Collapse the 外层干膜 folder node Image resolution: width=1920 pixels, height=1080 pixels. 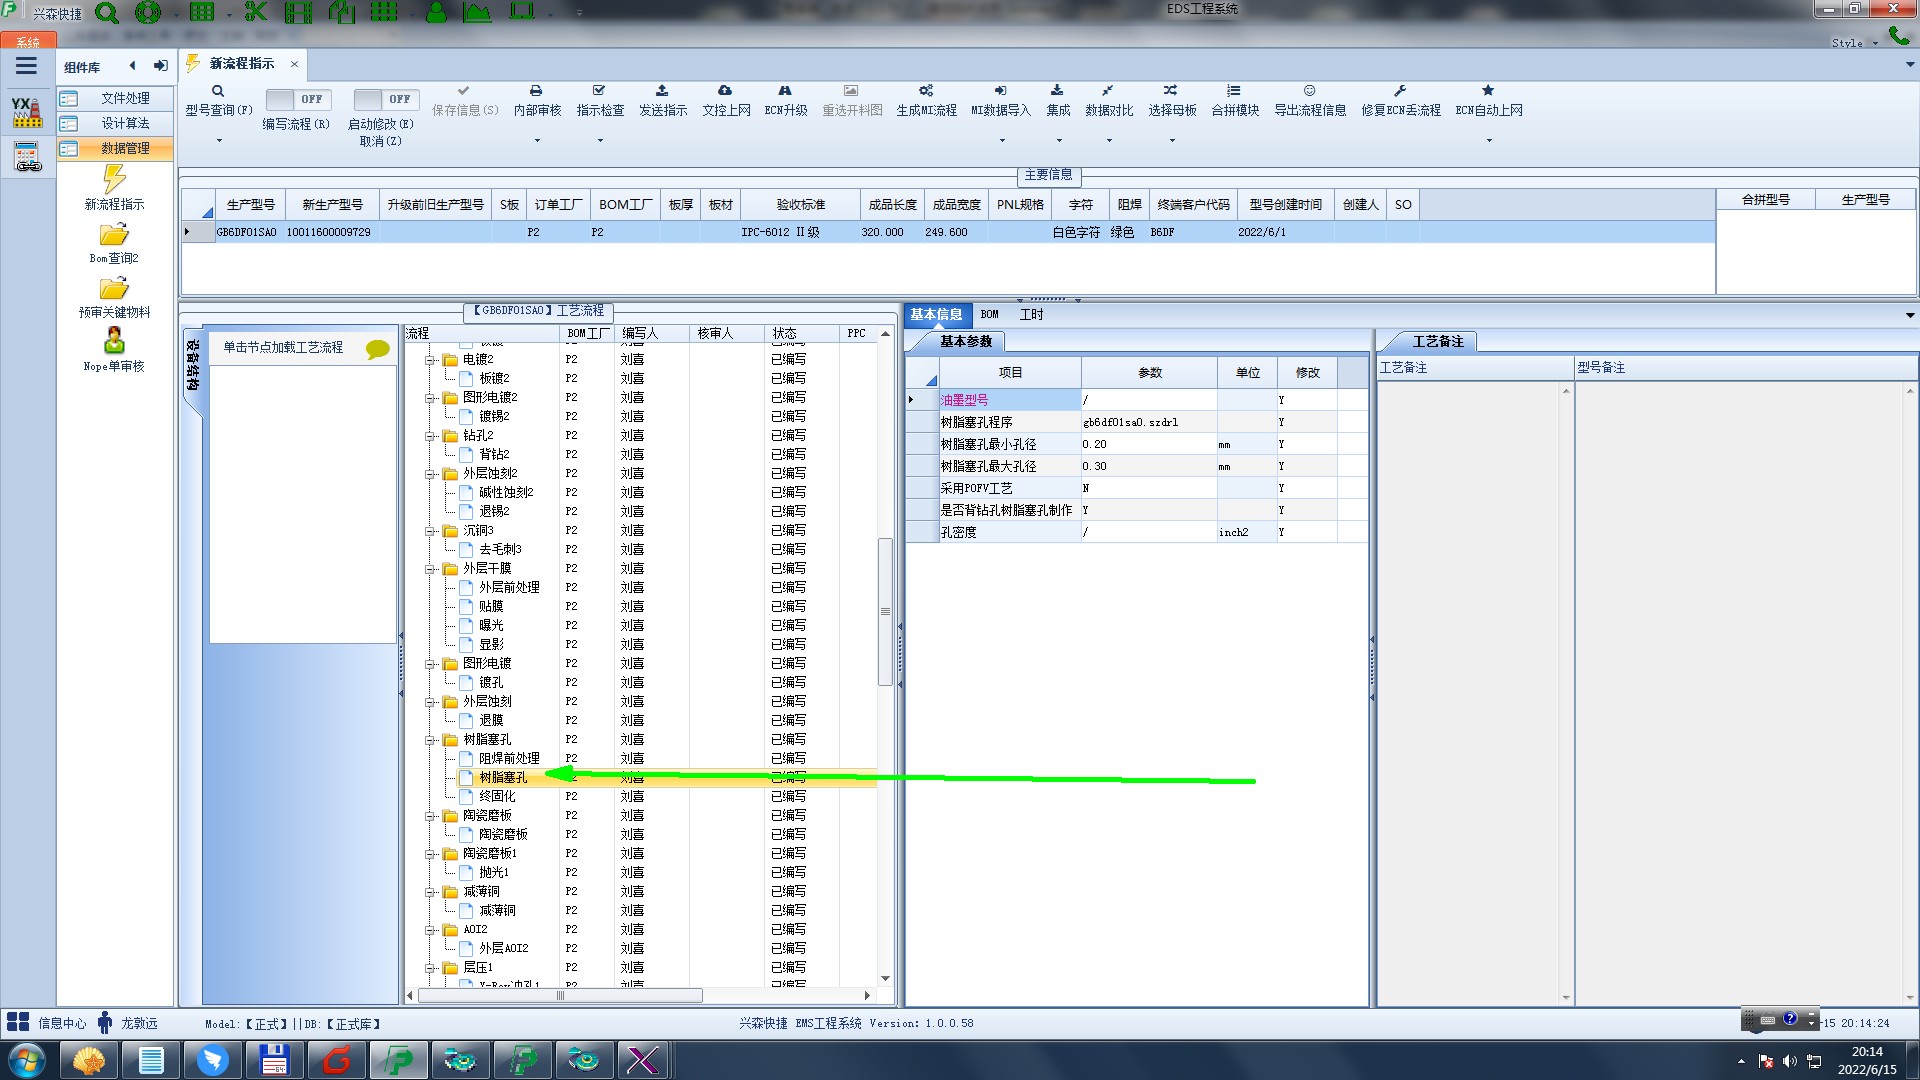click(x=430, y=569)
